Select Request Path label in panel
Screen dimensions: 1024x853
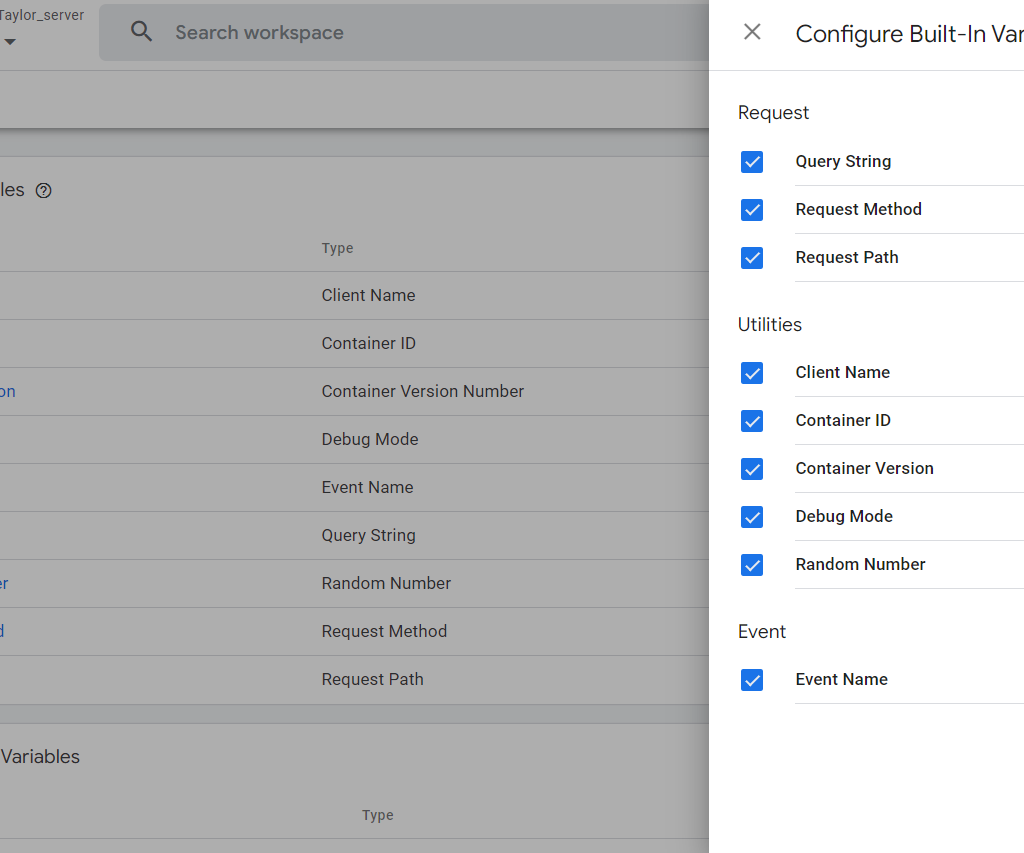pos(847,257)
